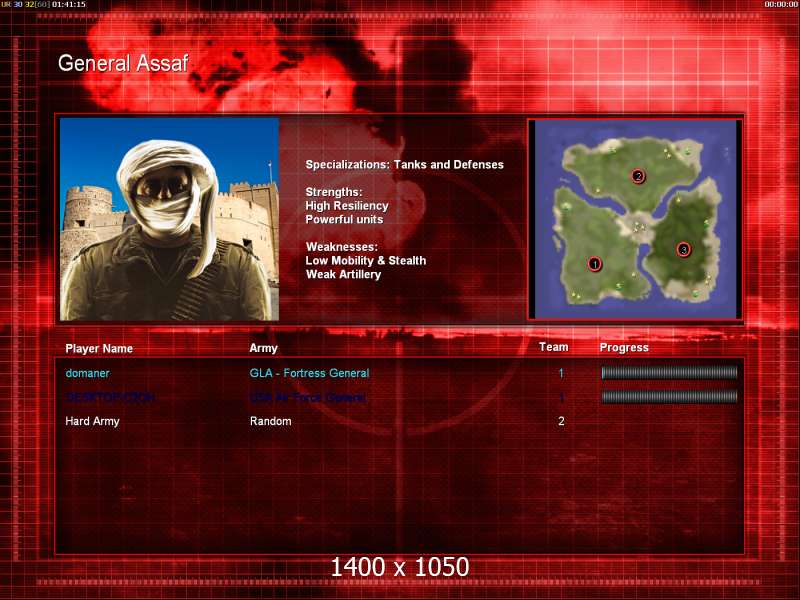Viewport: 800px width, 600px height.
Task: Click domaner's loading progress bar
Action: pos(669,373)
